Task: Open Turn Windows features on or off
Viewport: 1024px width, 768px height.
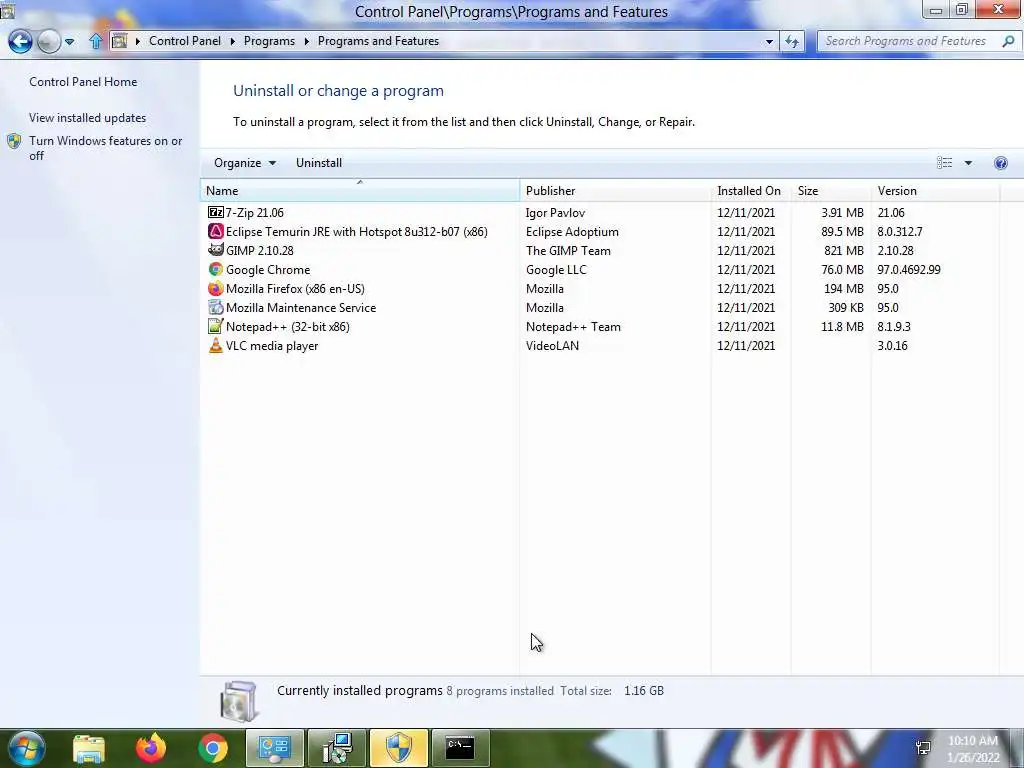Action: tap(105, 148)
